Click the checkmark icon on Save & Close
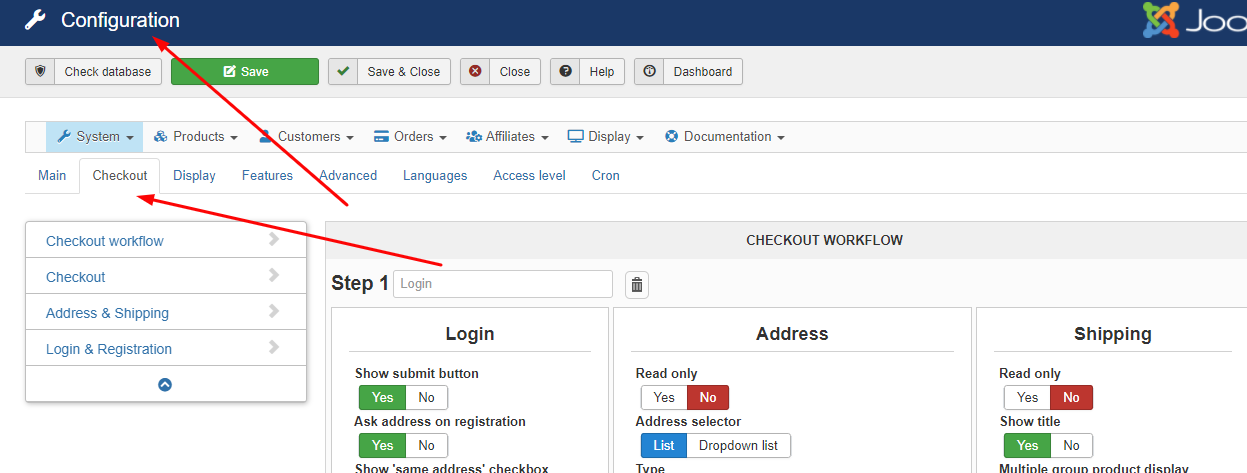1247x473 pixels. (343, 72)
